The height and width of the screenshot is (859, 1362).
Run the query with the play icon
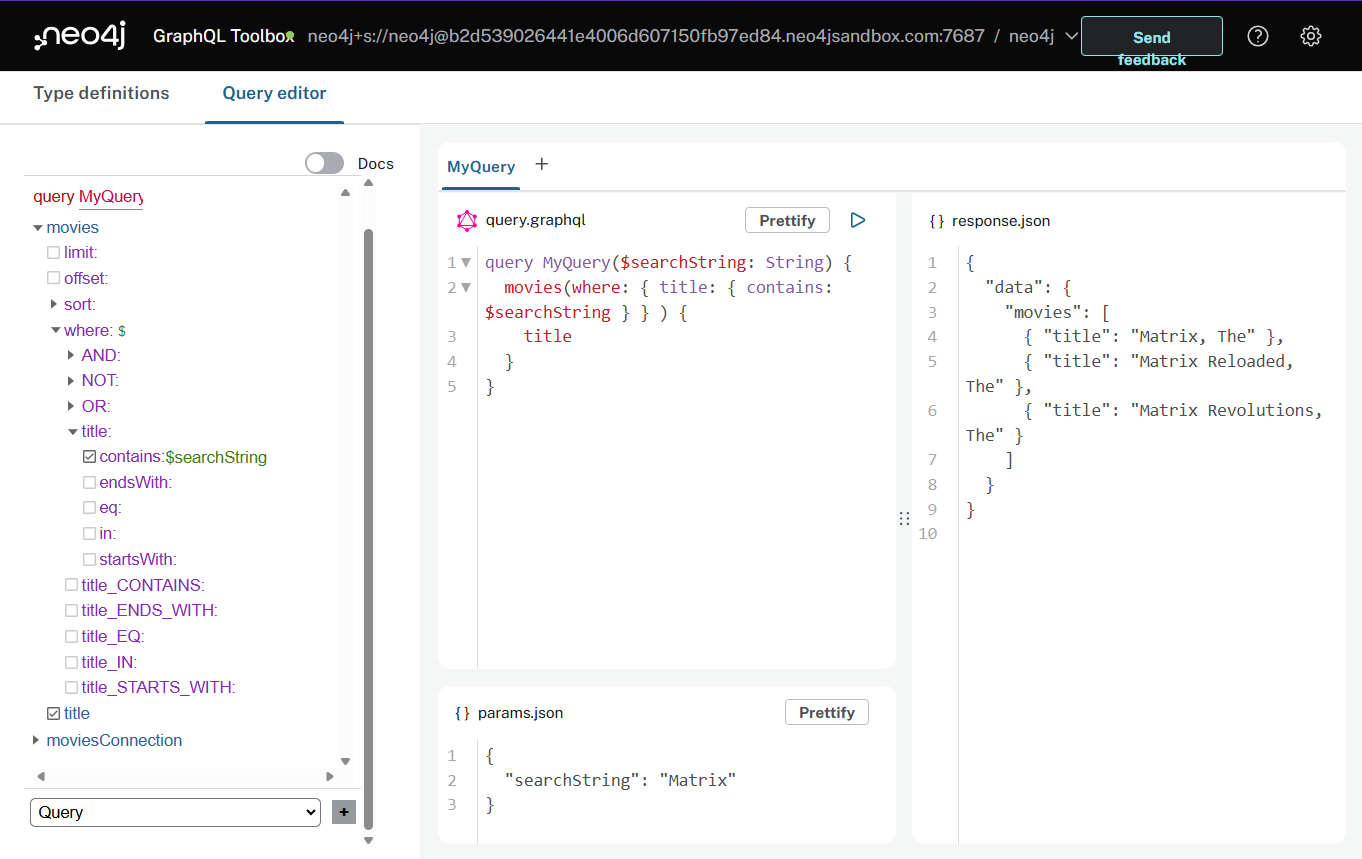(857, 220)
